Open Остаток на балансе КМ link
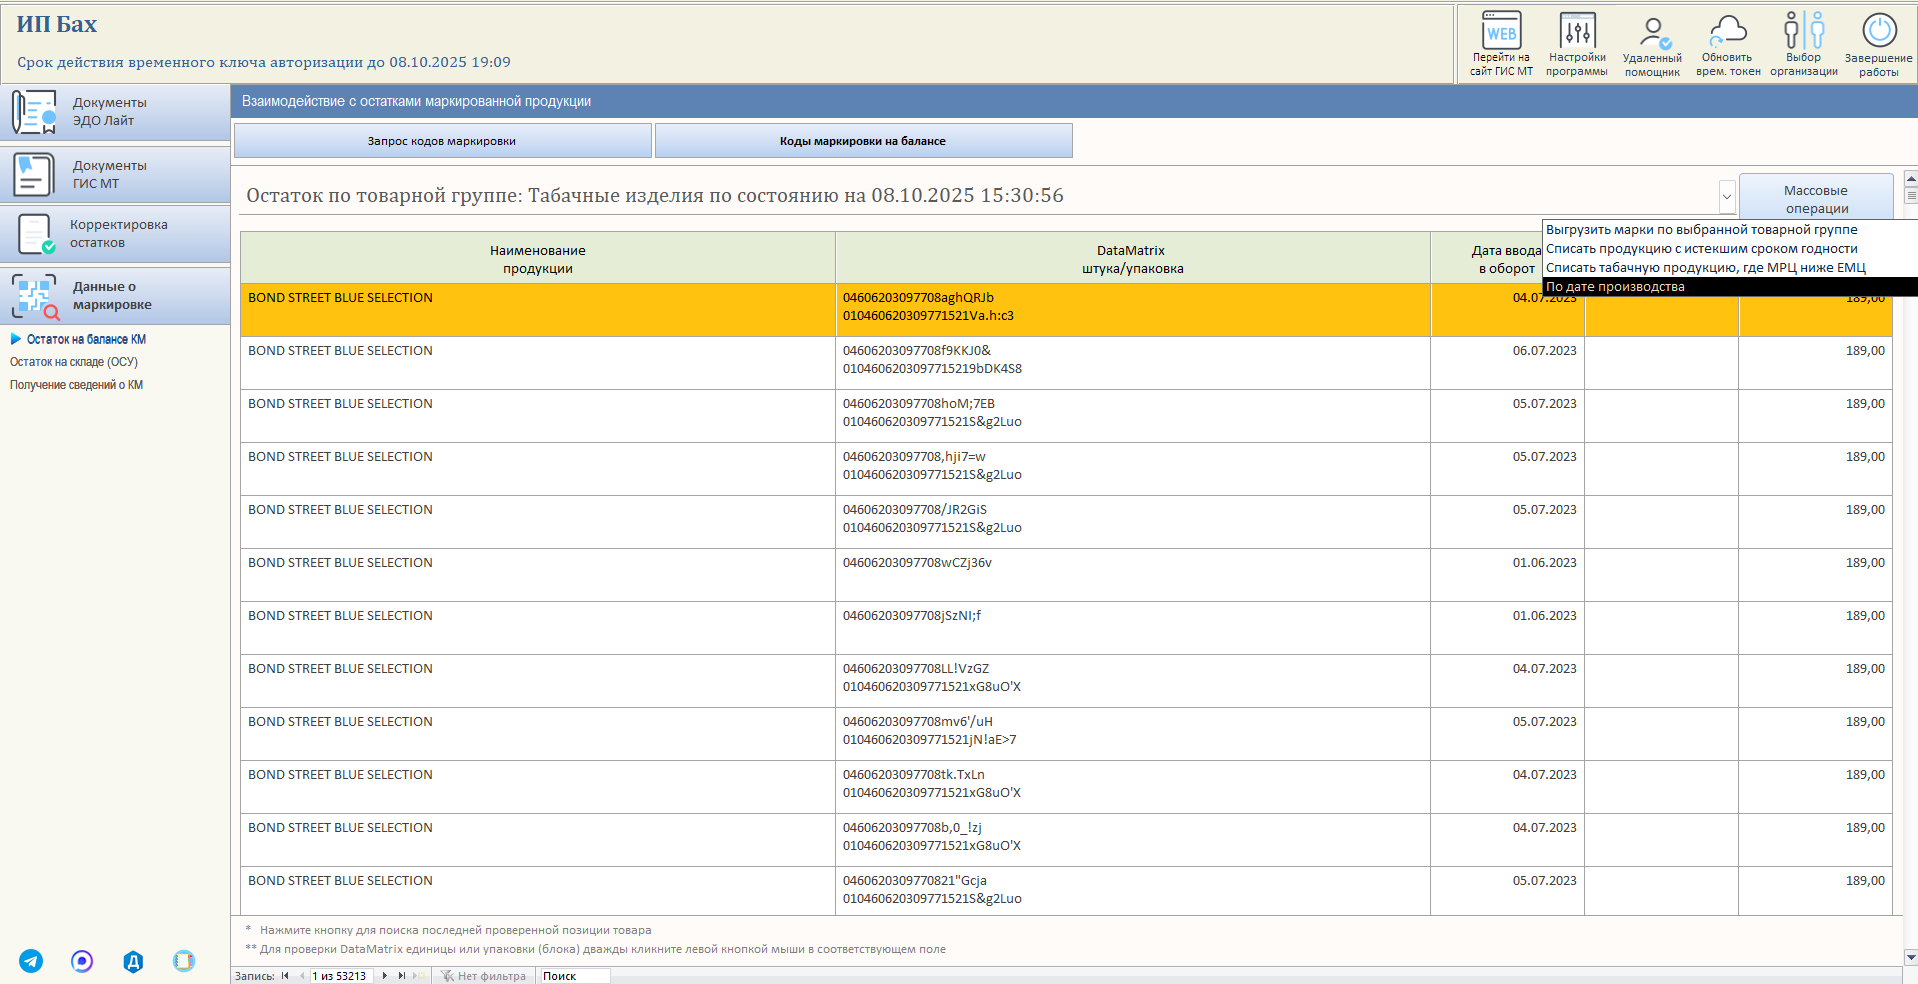1918x984 pixels. click(x=86, y=340)
